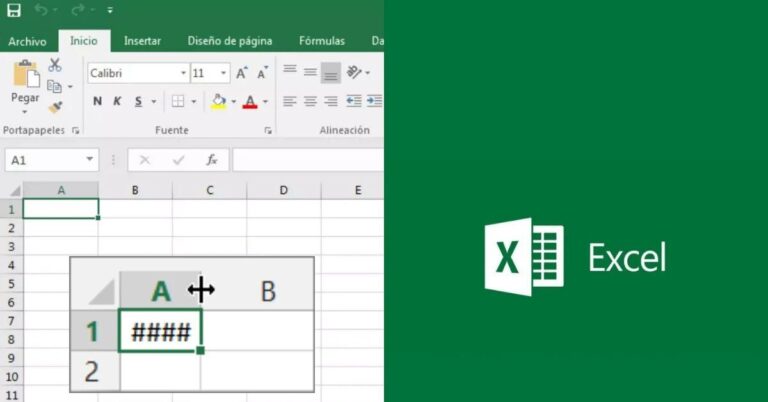Click the Align Left icon
This screenshot has width=768, height=402.
[x=290, y=101]
